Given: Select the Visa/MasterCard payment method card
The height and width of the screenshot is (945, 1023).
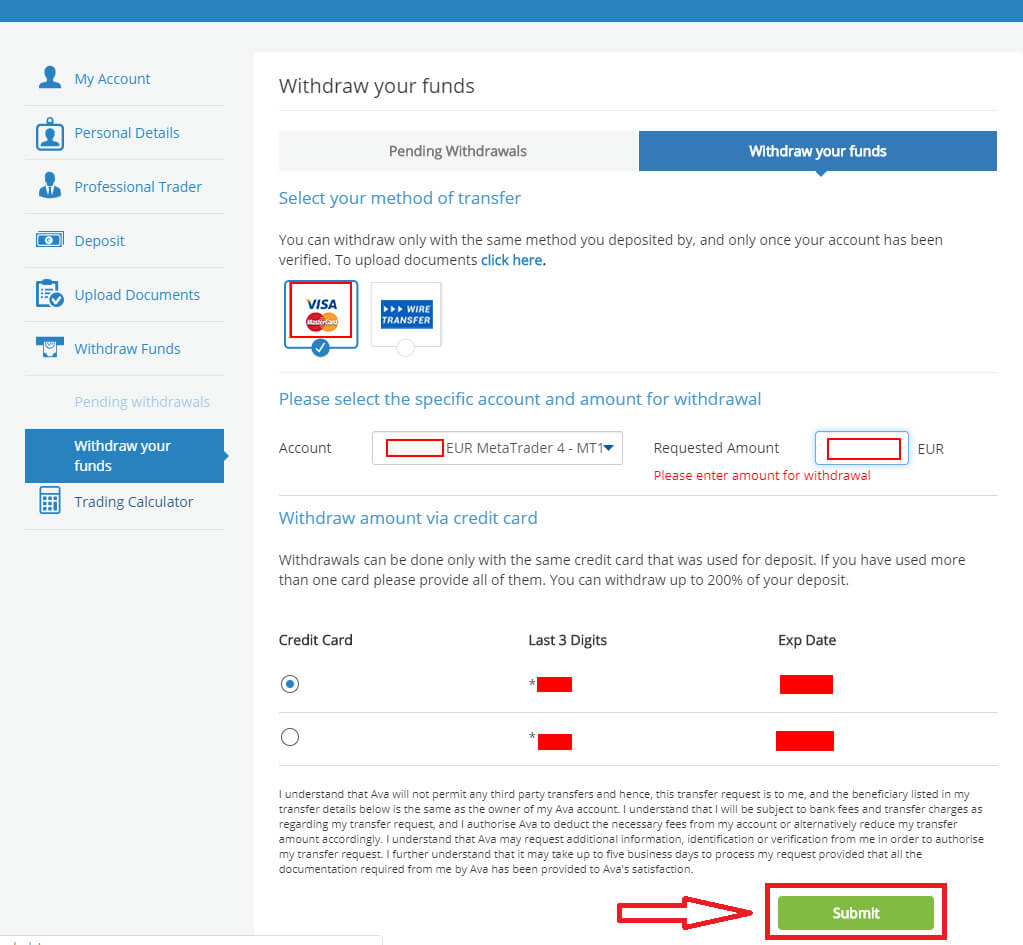Looking at the screenshot, I should 320,313.
